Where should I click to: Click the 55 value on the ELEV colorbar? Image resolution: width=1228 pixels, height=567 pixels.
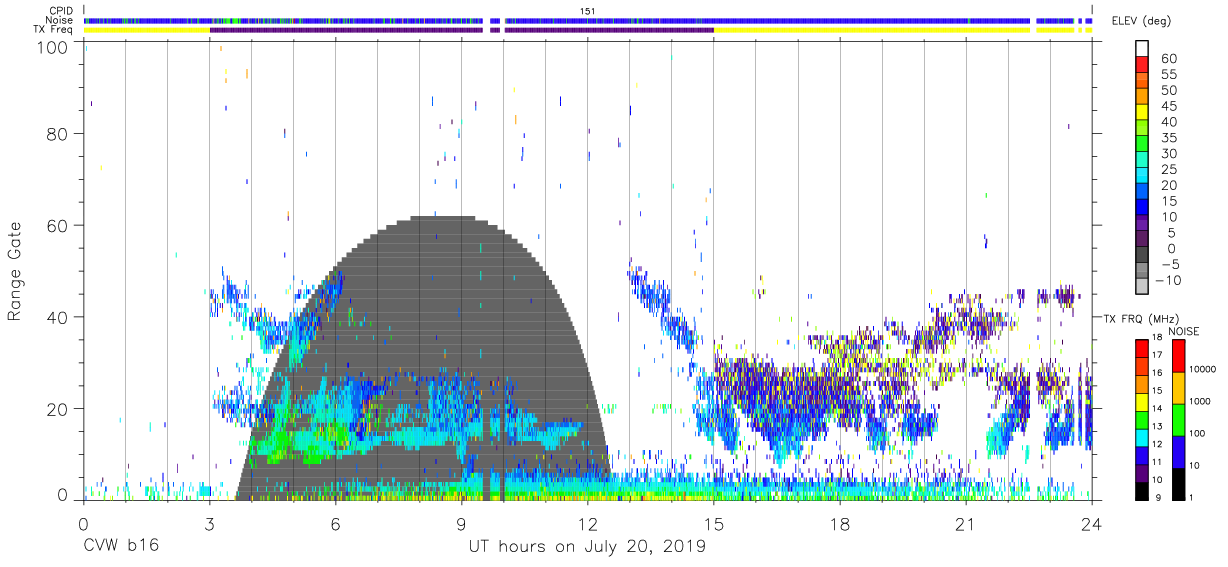click(1169, 75)
